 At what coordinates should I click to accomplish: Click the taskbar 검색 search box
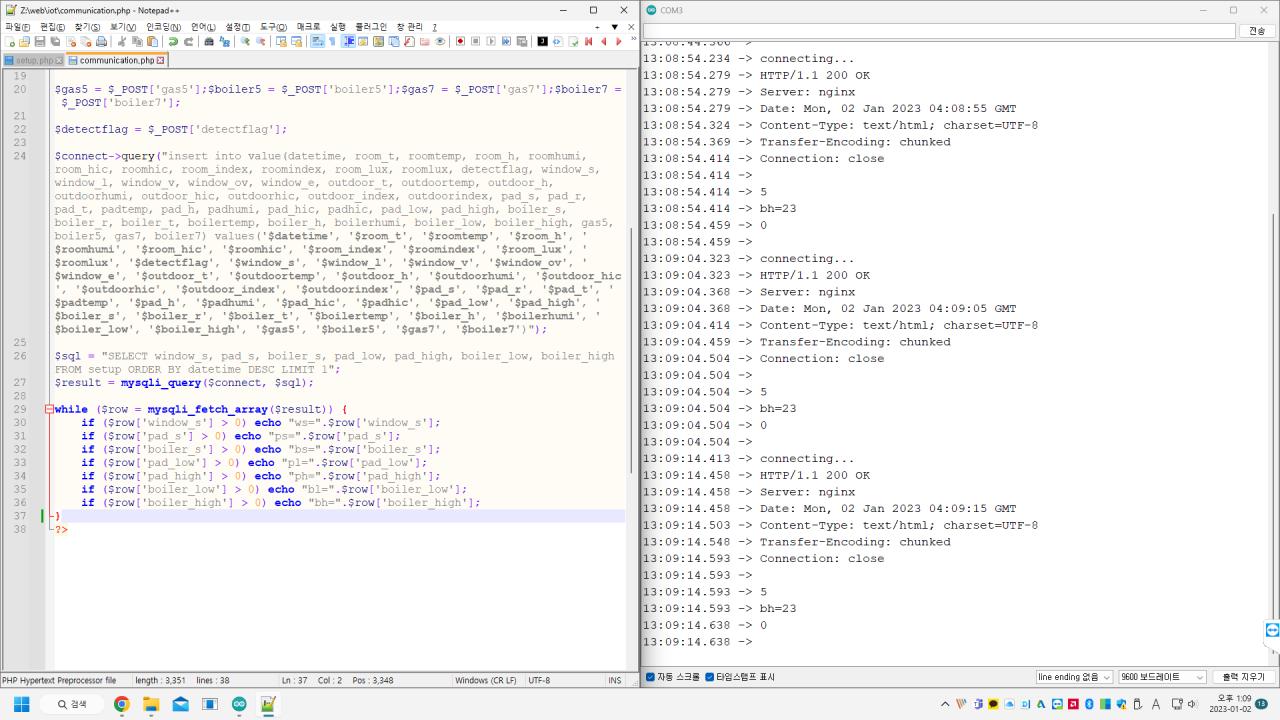[70, 704]
